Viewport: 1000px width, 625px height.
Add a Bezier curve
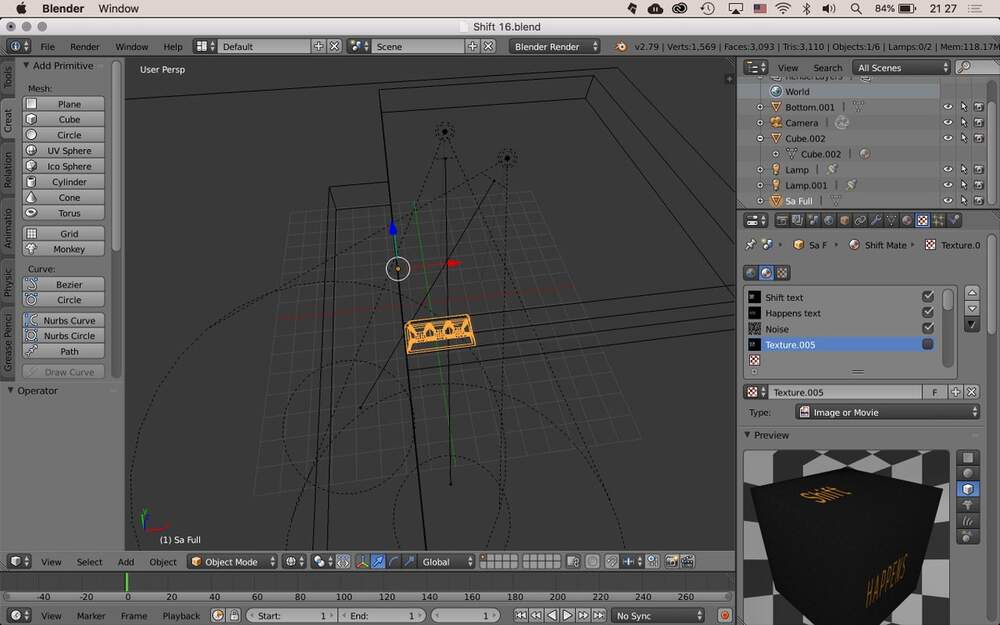click(63, 284)
